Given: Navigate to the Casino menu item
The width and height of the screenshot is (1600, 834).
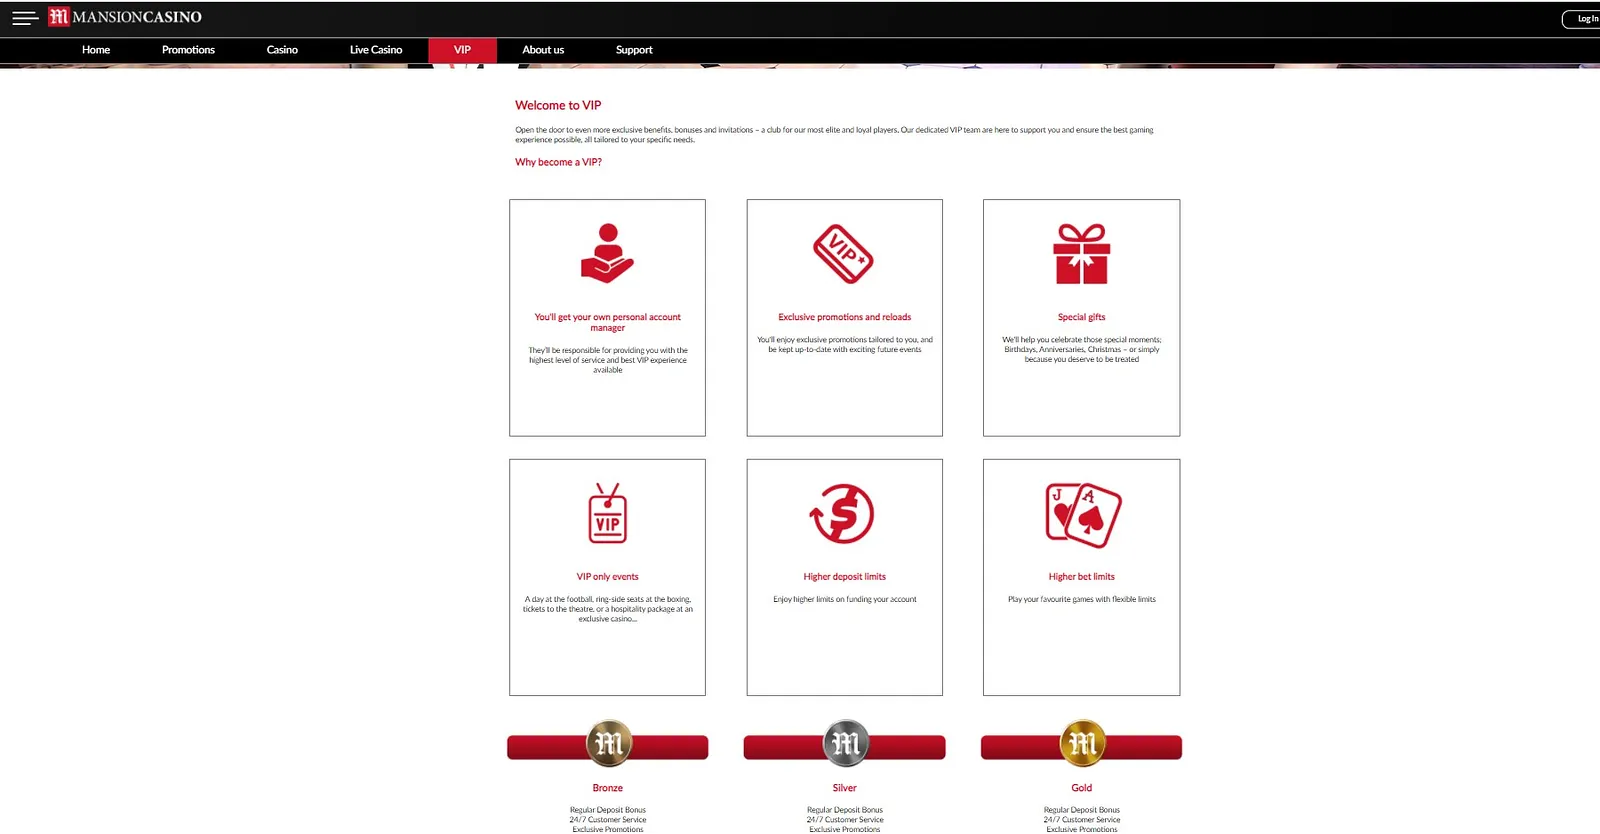Looking at the screenshot, I should pyautogui.click(x=282, y=50).
